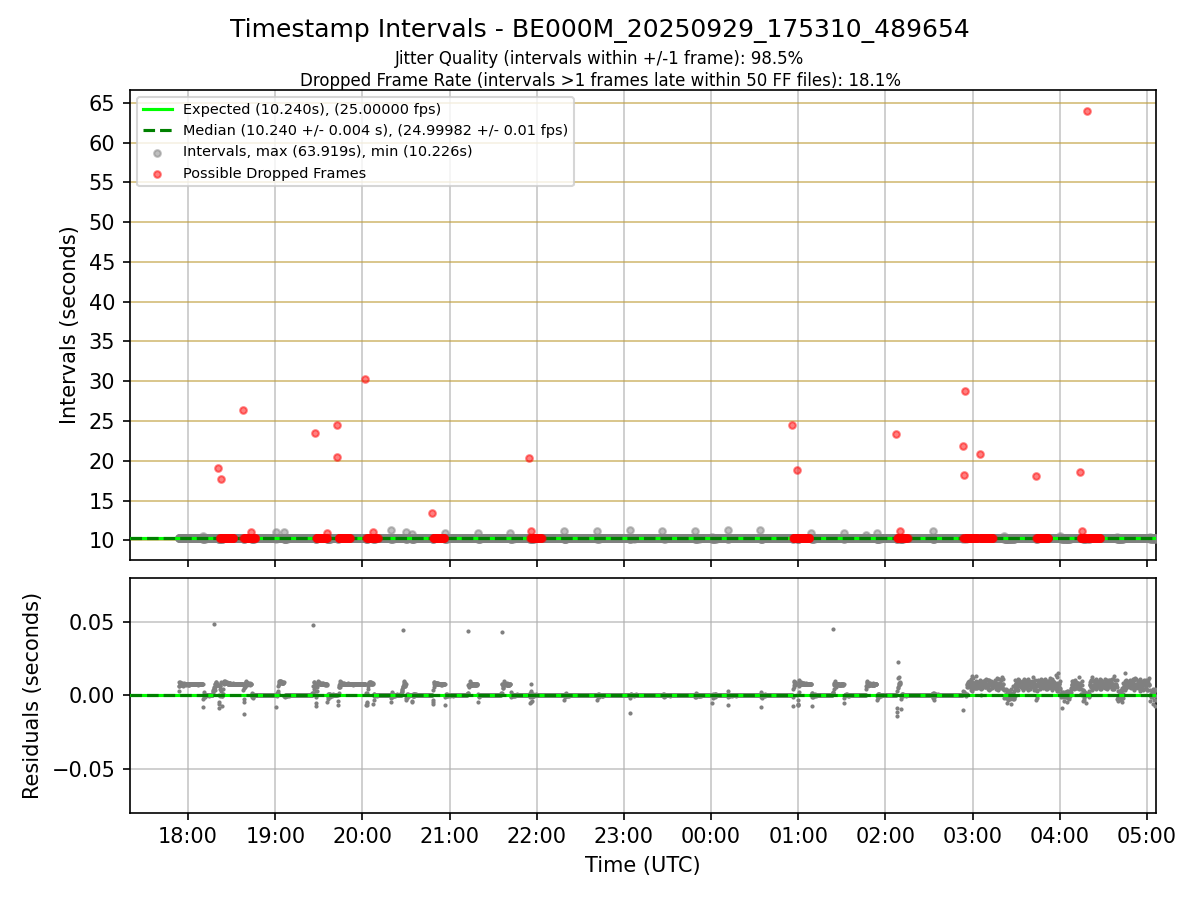This screenshot has height=900, width=1200.
Task: Click the '20:00' x-axis tick label
Action: tap(362, 836)
